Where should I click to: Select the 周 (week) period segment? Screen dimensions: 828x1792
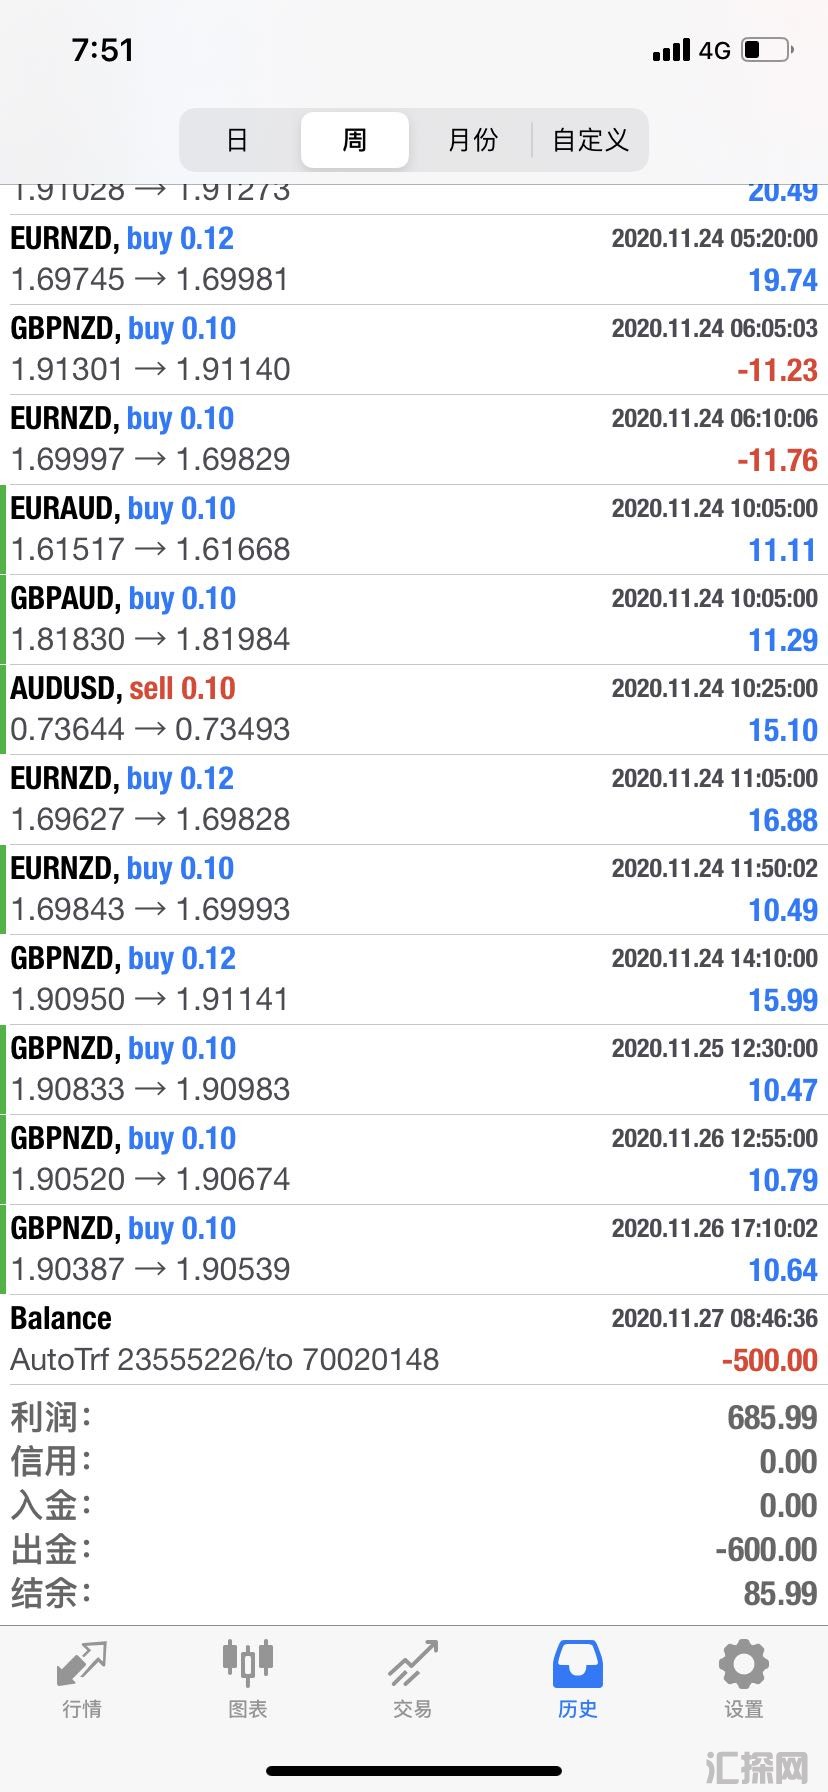(x=355, y=140)
